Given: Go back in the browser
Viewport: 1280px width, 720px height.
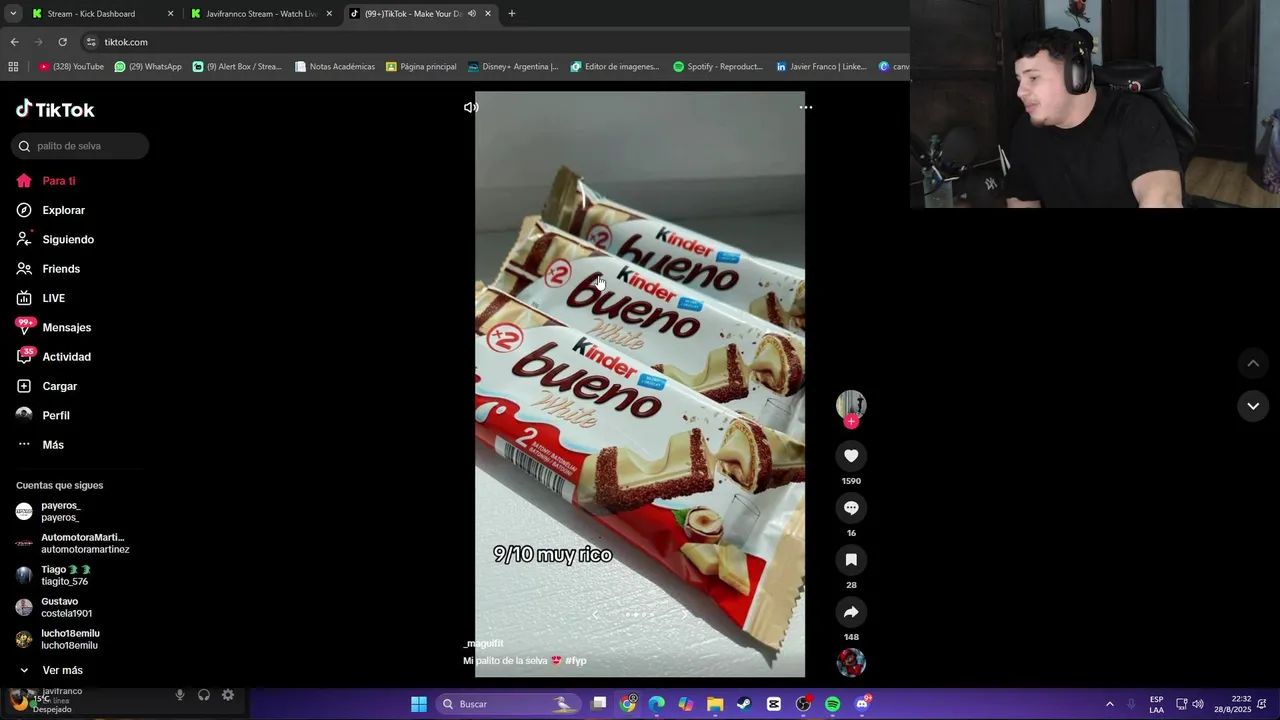Looking at the screenshot, I should (14, 42).
